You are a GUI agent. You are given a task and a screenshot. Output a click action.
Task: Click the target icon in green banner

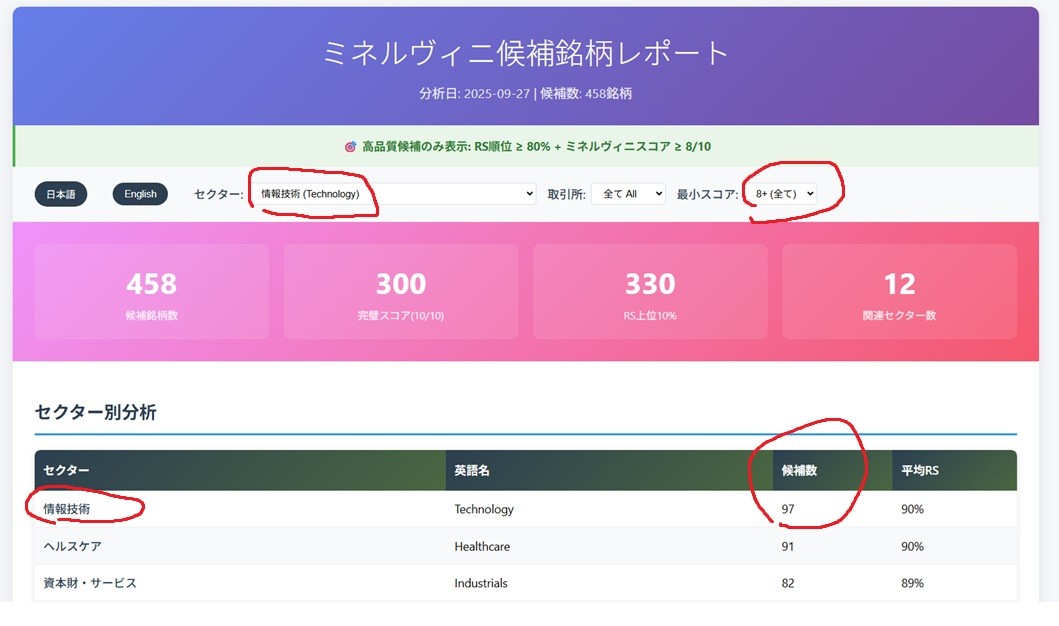pyautogui.click(x=350, y=147)
